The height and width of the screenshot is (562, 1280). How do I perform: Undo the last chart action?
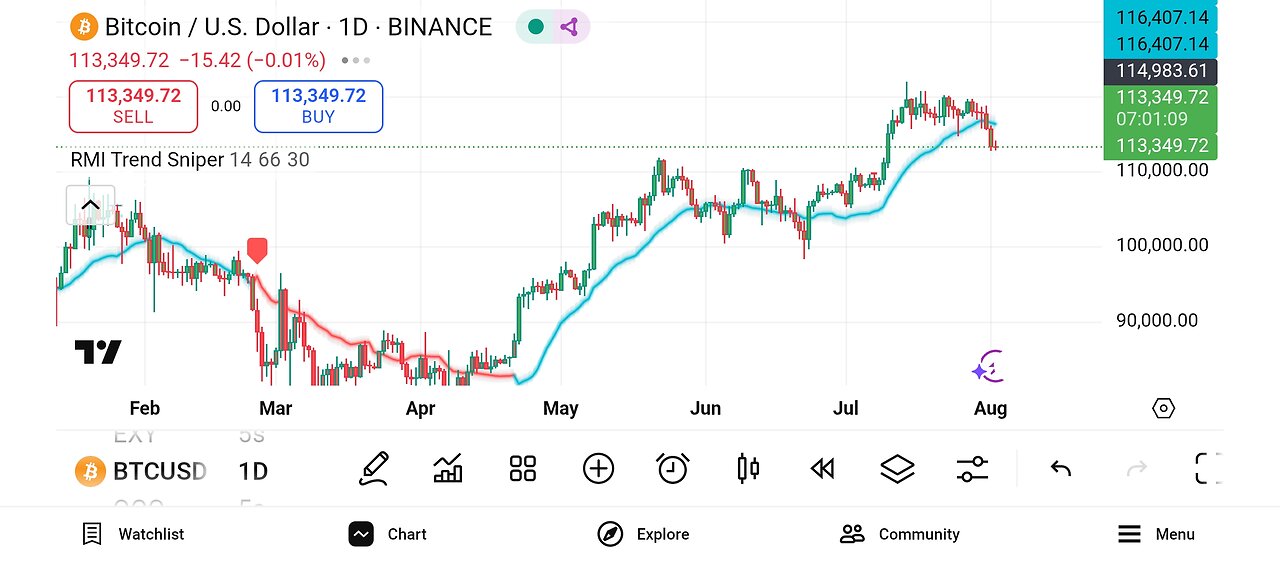[1061, 468]
